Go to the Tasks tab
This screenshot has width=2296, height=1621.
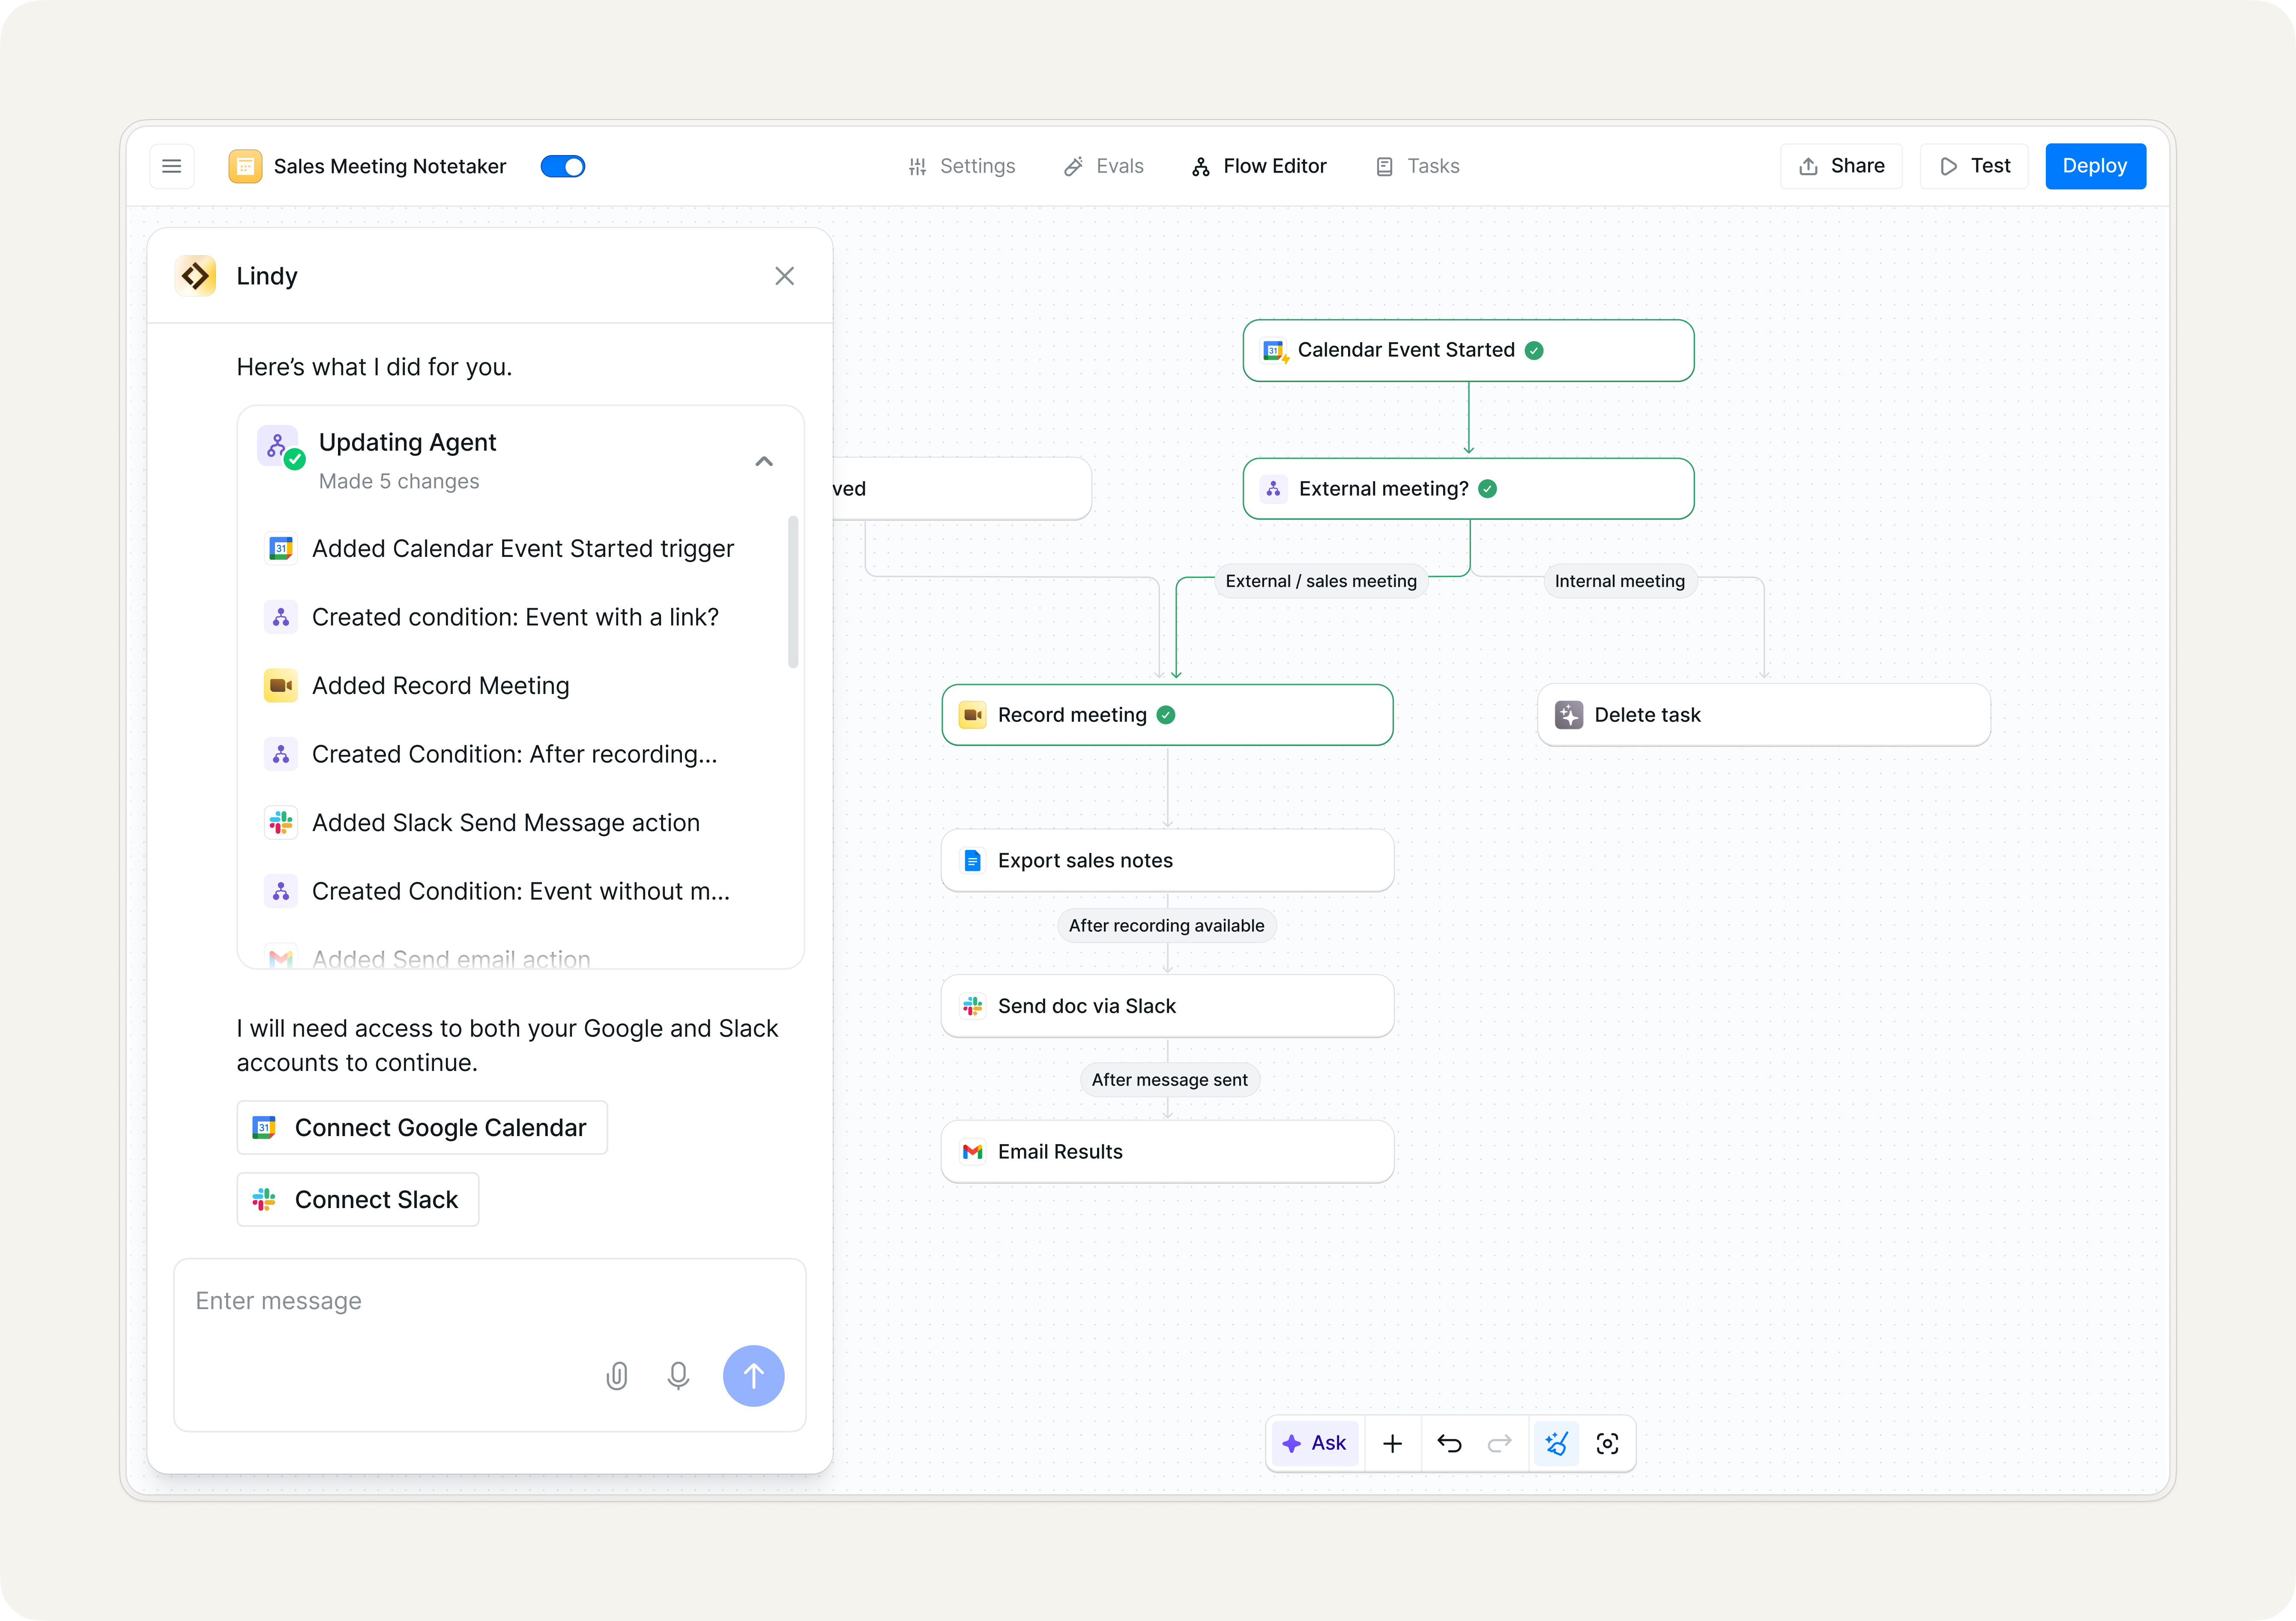[x=1417, y=166]
